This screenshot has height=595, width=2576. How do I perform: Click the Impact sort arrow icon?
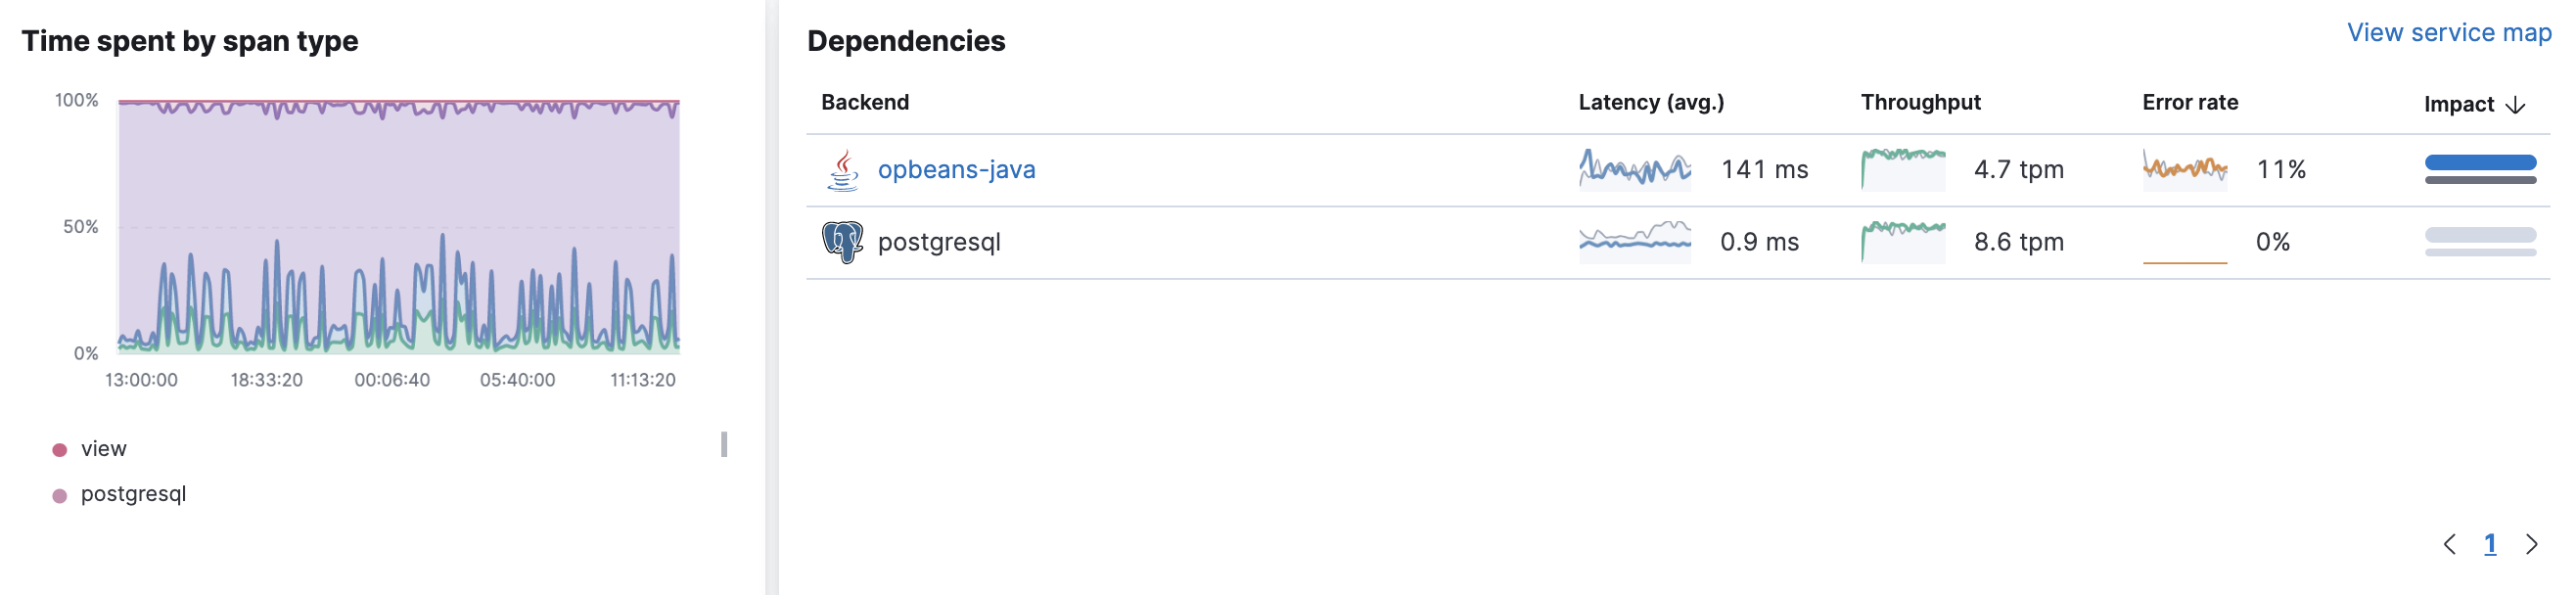coord(2516,105)
